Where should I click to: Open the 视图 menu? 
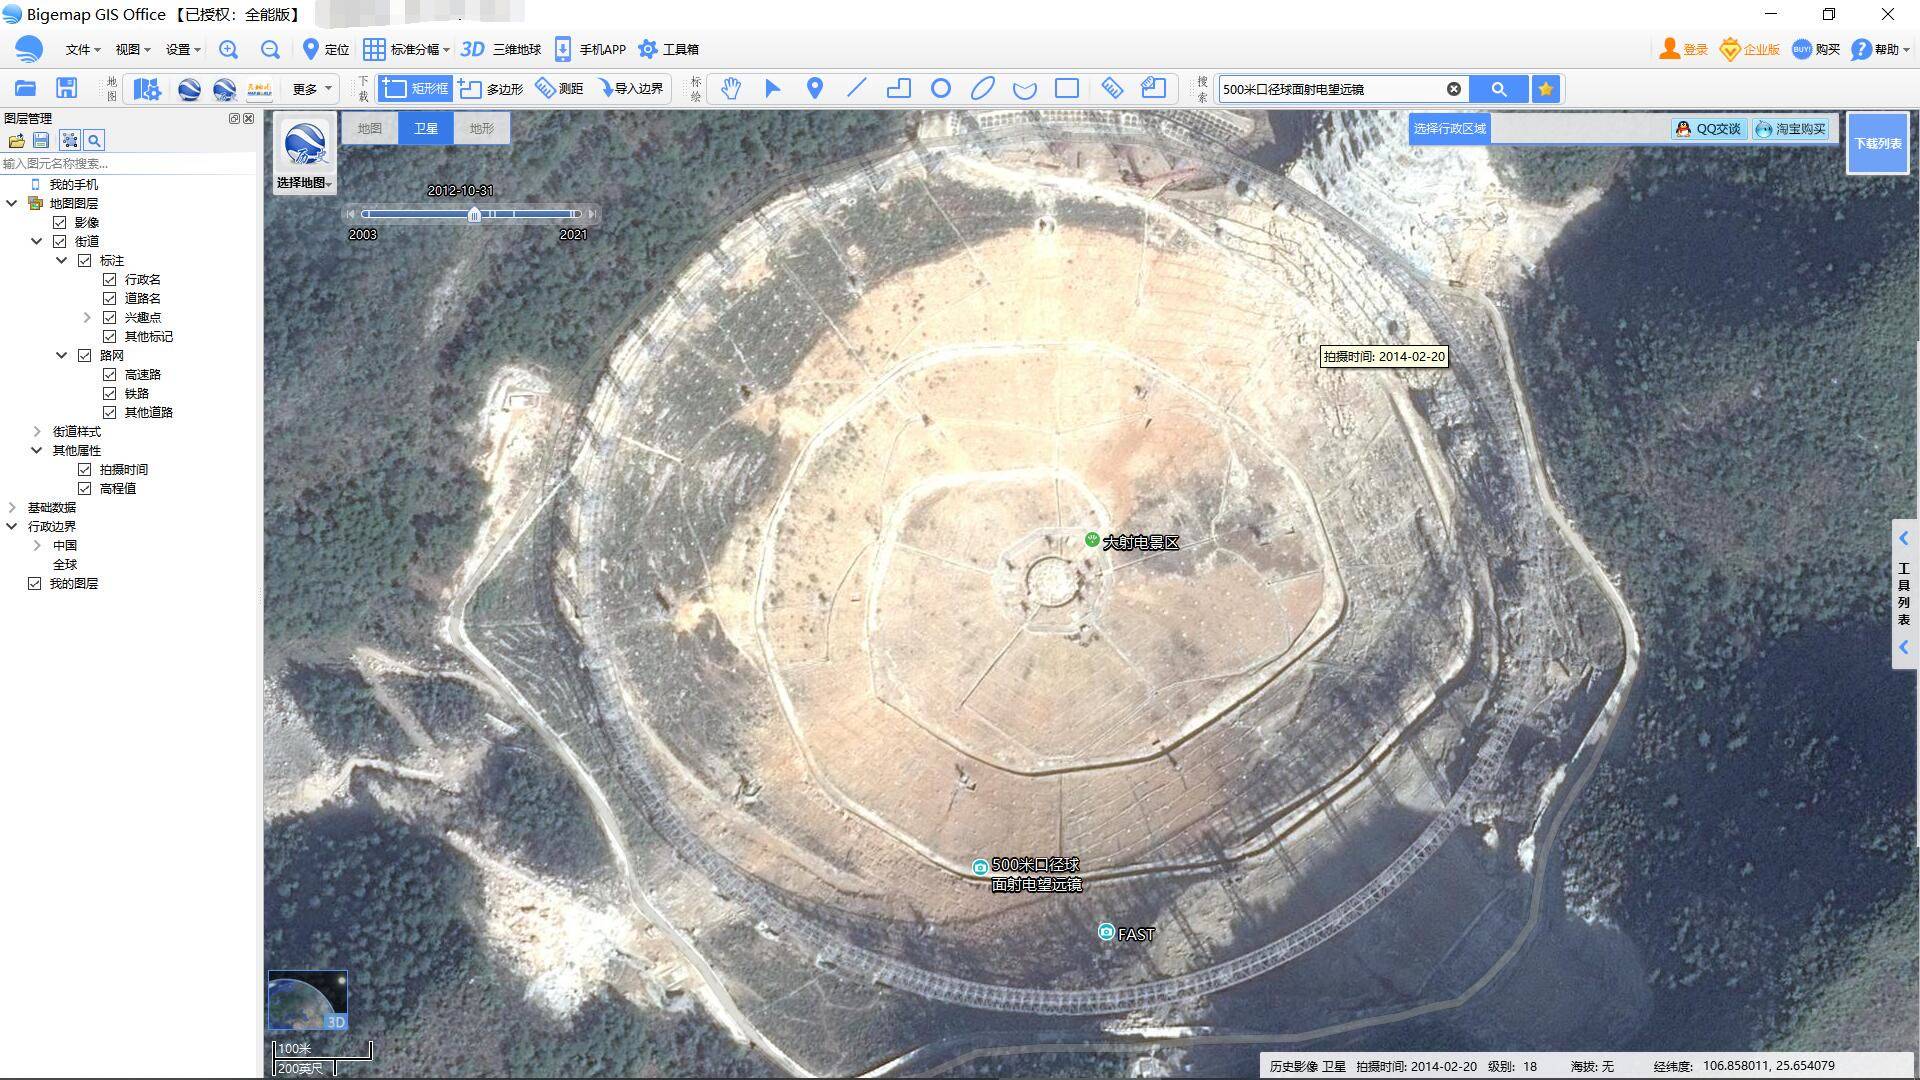tap(132, 49)
